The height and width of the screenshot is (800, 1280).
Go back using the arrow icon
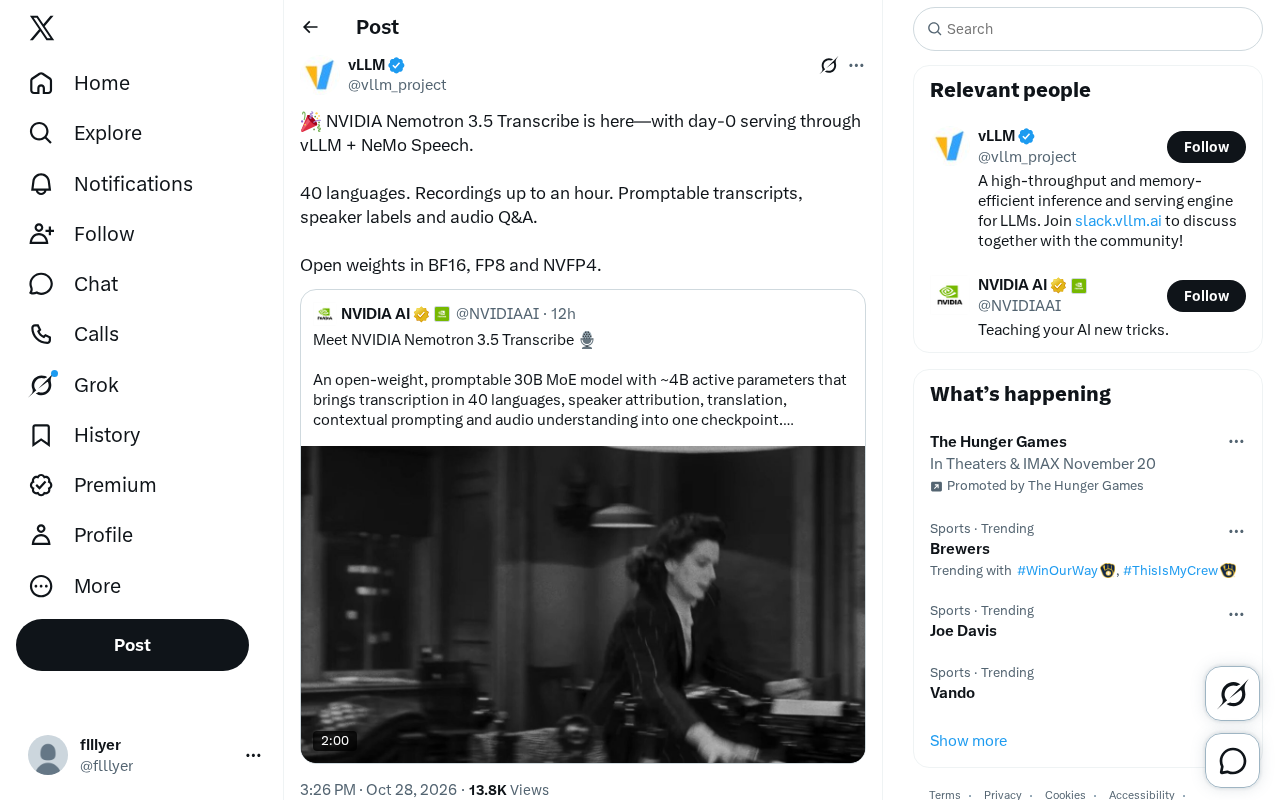point(310,27)
